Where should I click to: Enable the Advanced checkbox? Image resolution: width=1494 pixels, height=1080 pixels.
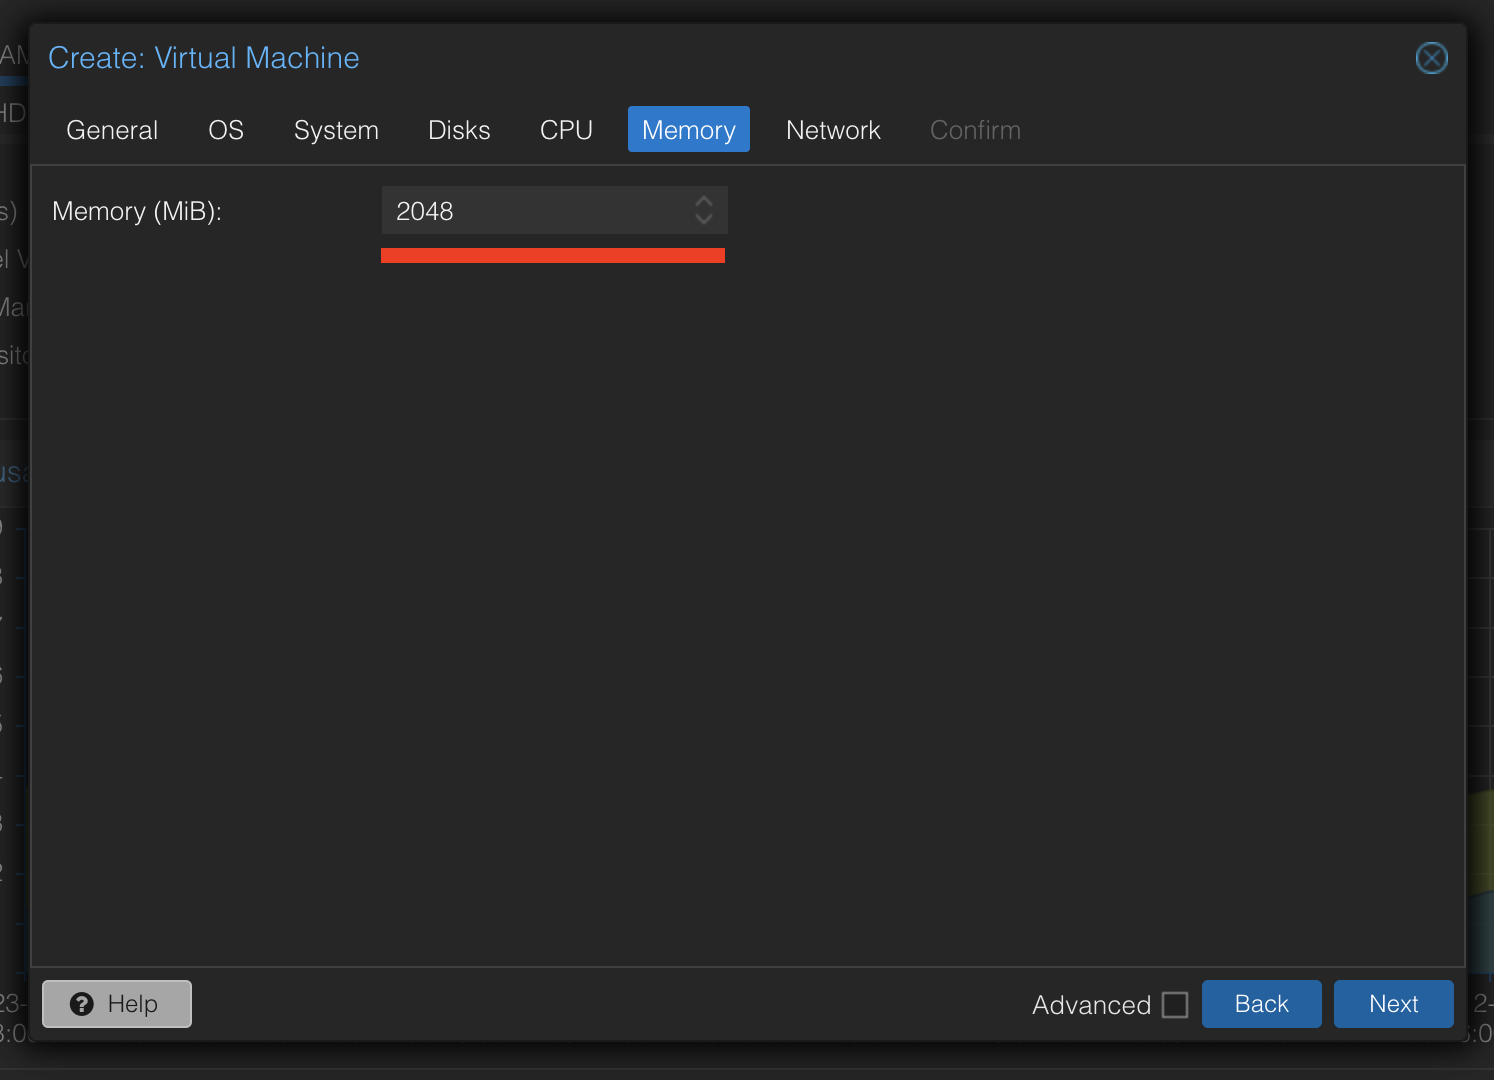point(1175,1004)
